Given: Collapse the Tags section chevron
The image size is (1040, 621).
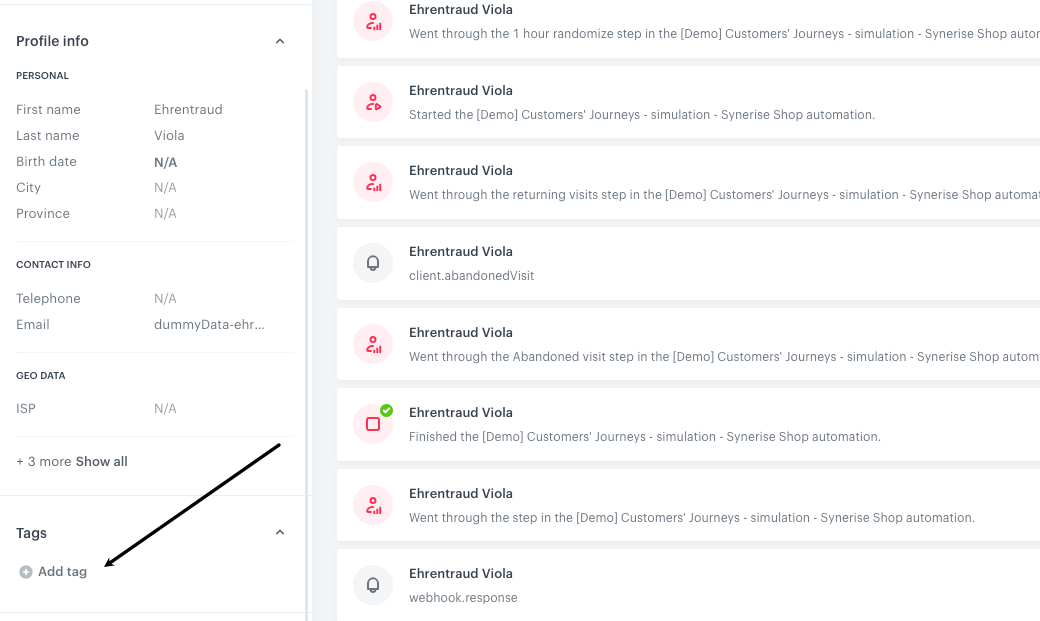Looking at the screenshot, I should [x=280, y=533].
